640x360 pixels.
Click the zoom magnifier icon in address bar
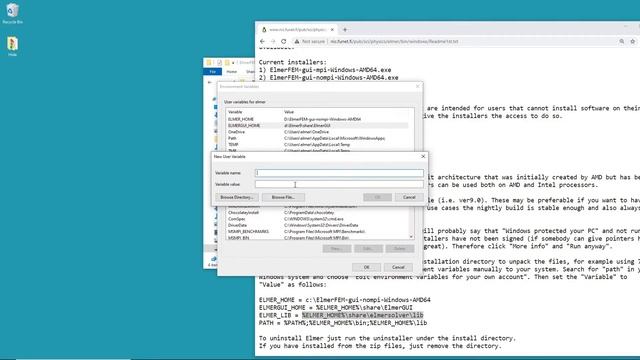click(622, 41)
